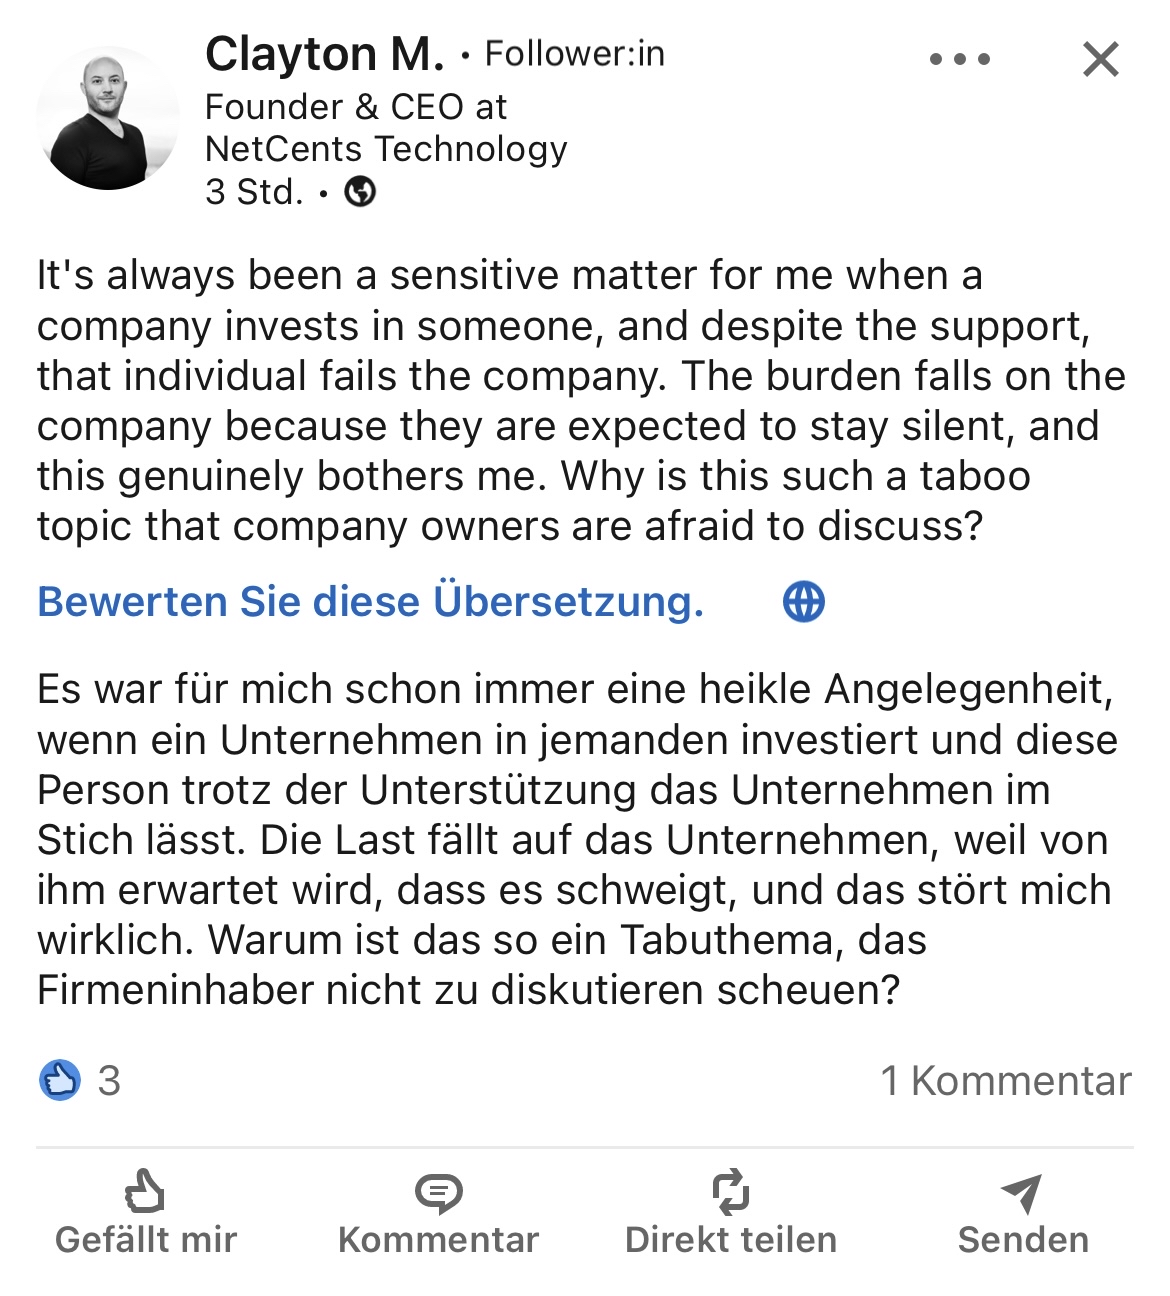Open the three-dot post options menu
The width and height of the screenshot is (1170, 1296).
pyautogui.click(x=959, y=59)
